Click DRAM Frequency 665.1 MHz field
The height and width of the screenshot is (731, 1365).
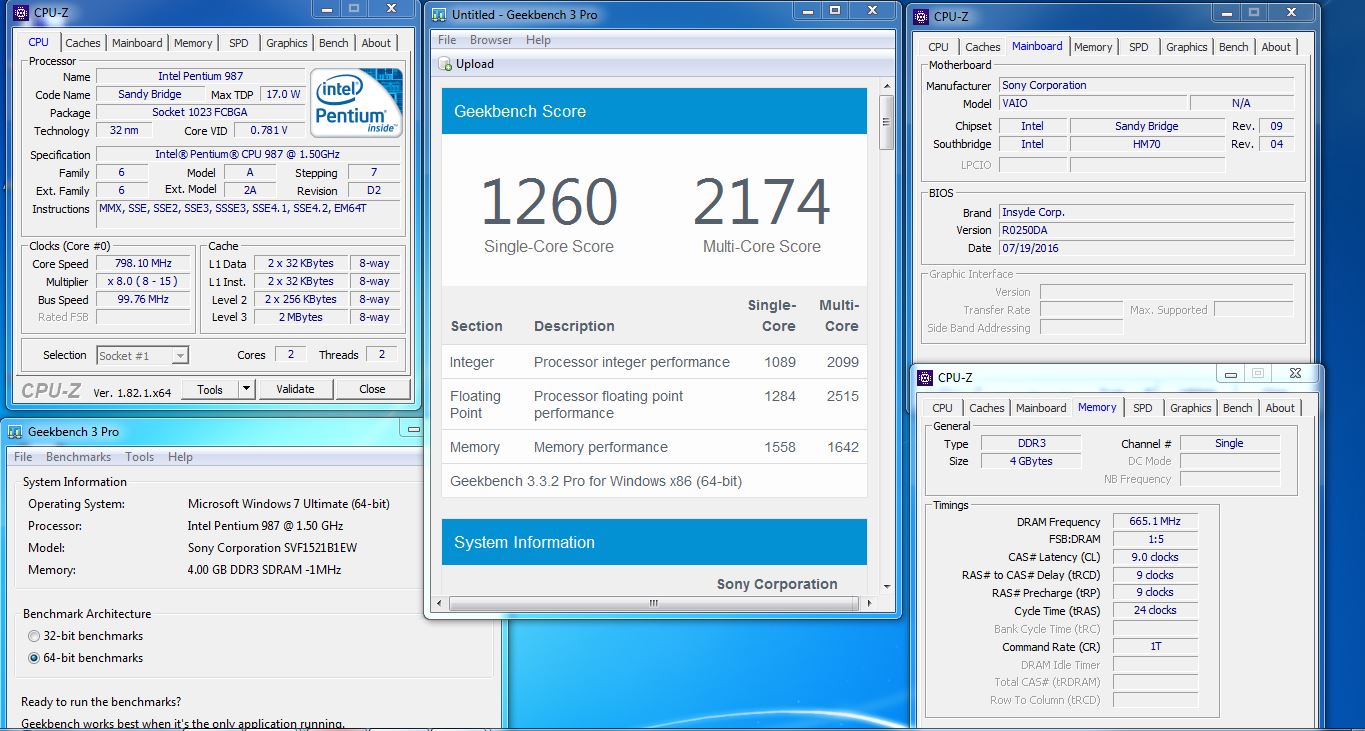[x=1155, y=522]
